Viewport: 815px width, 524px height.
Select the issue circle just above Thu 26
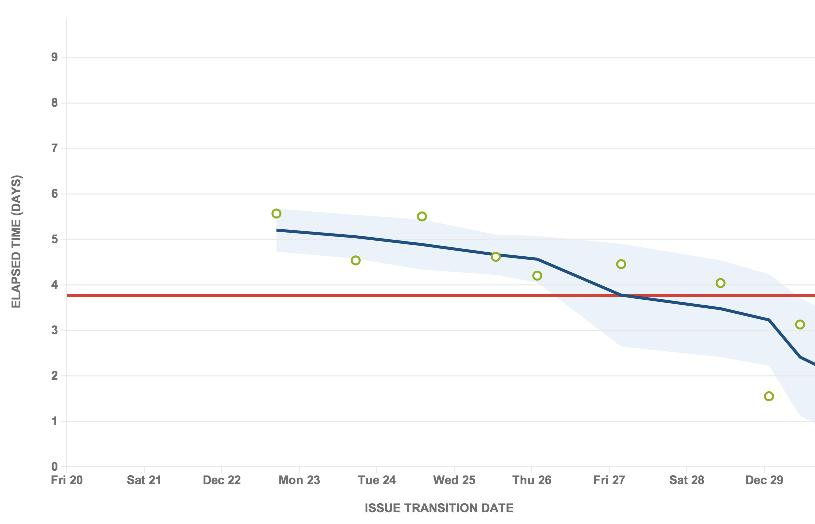point(537,276)
